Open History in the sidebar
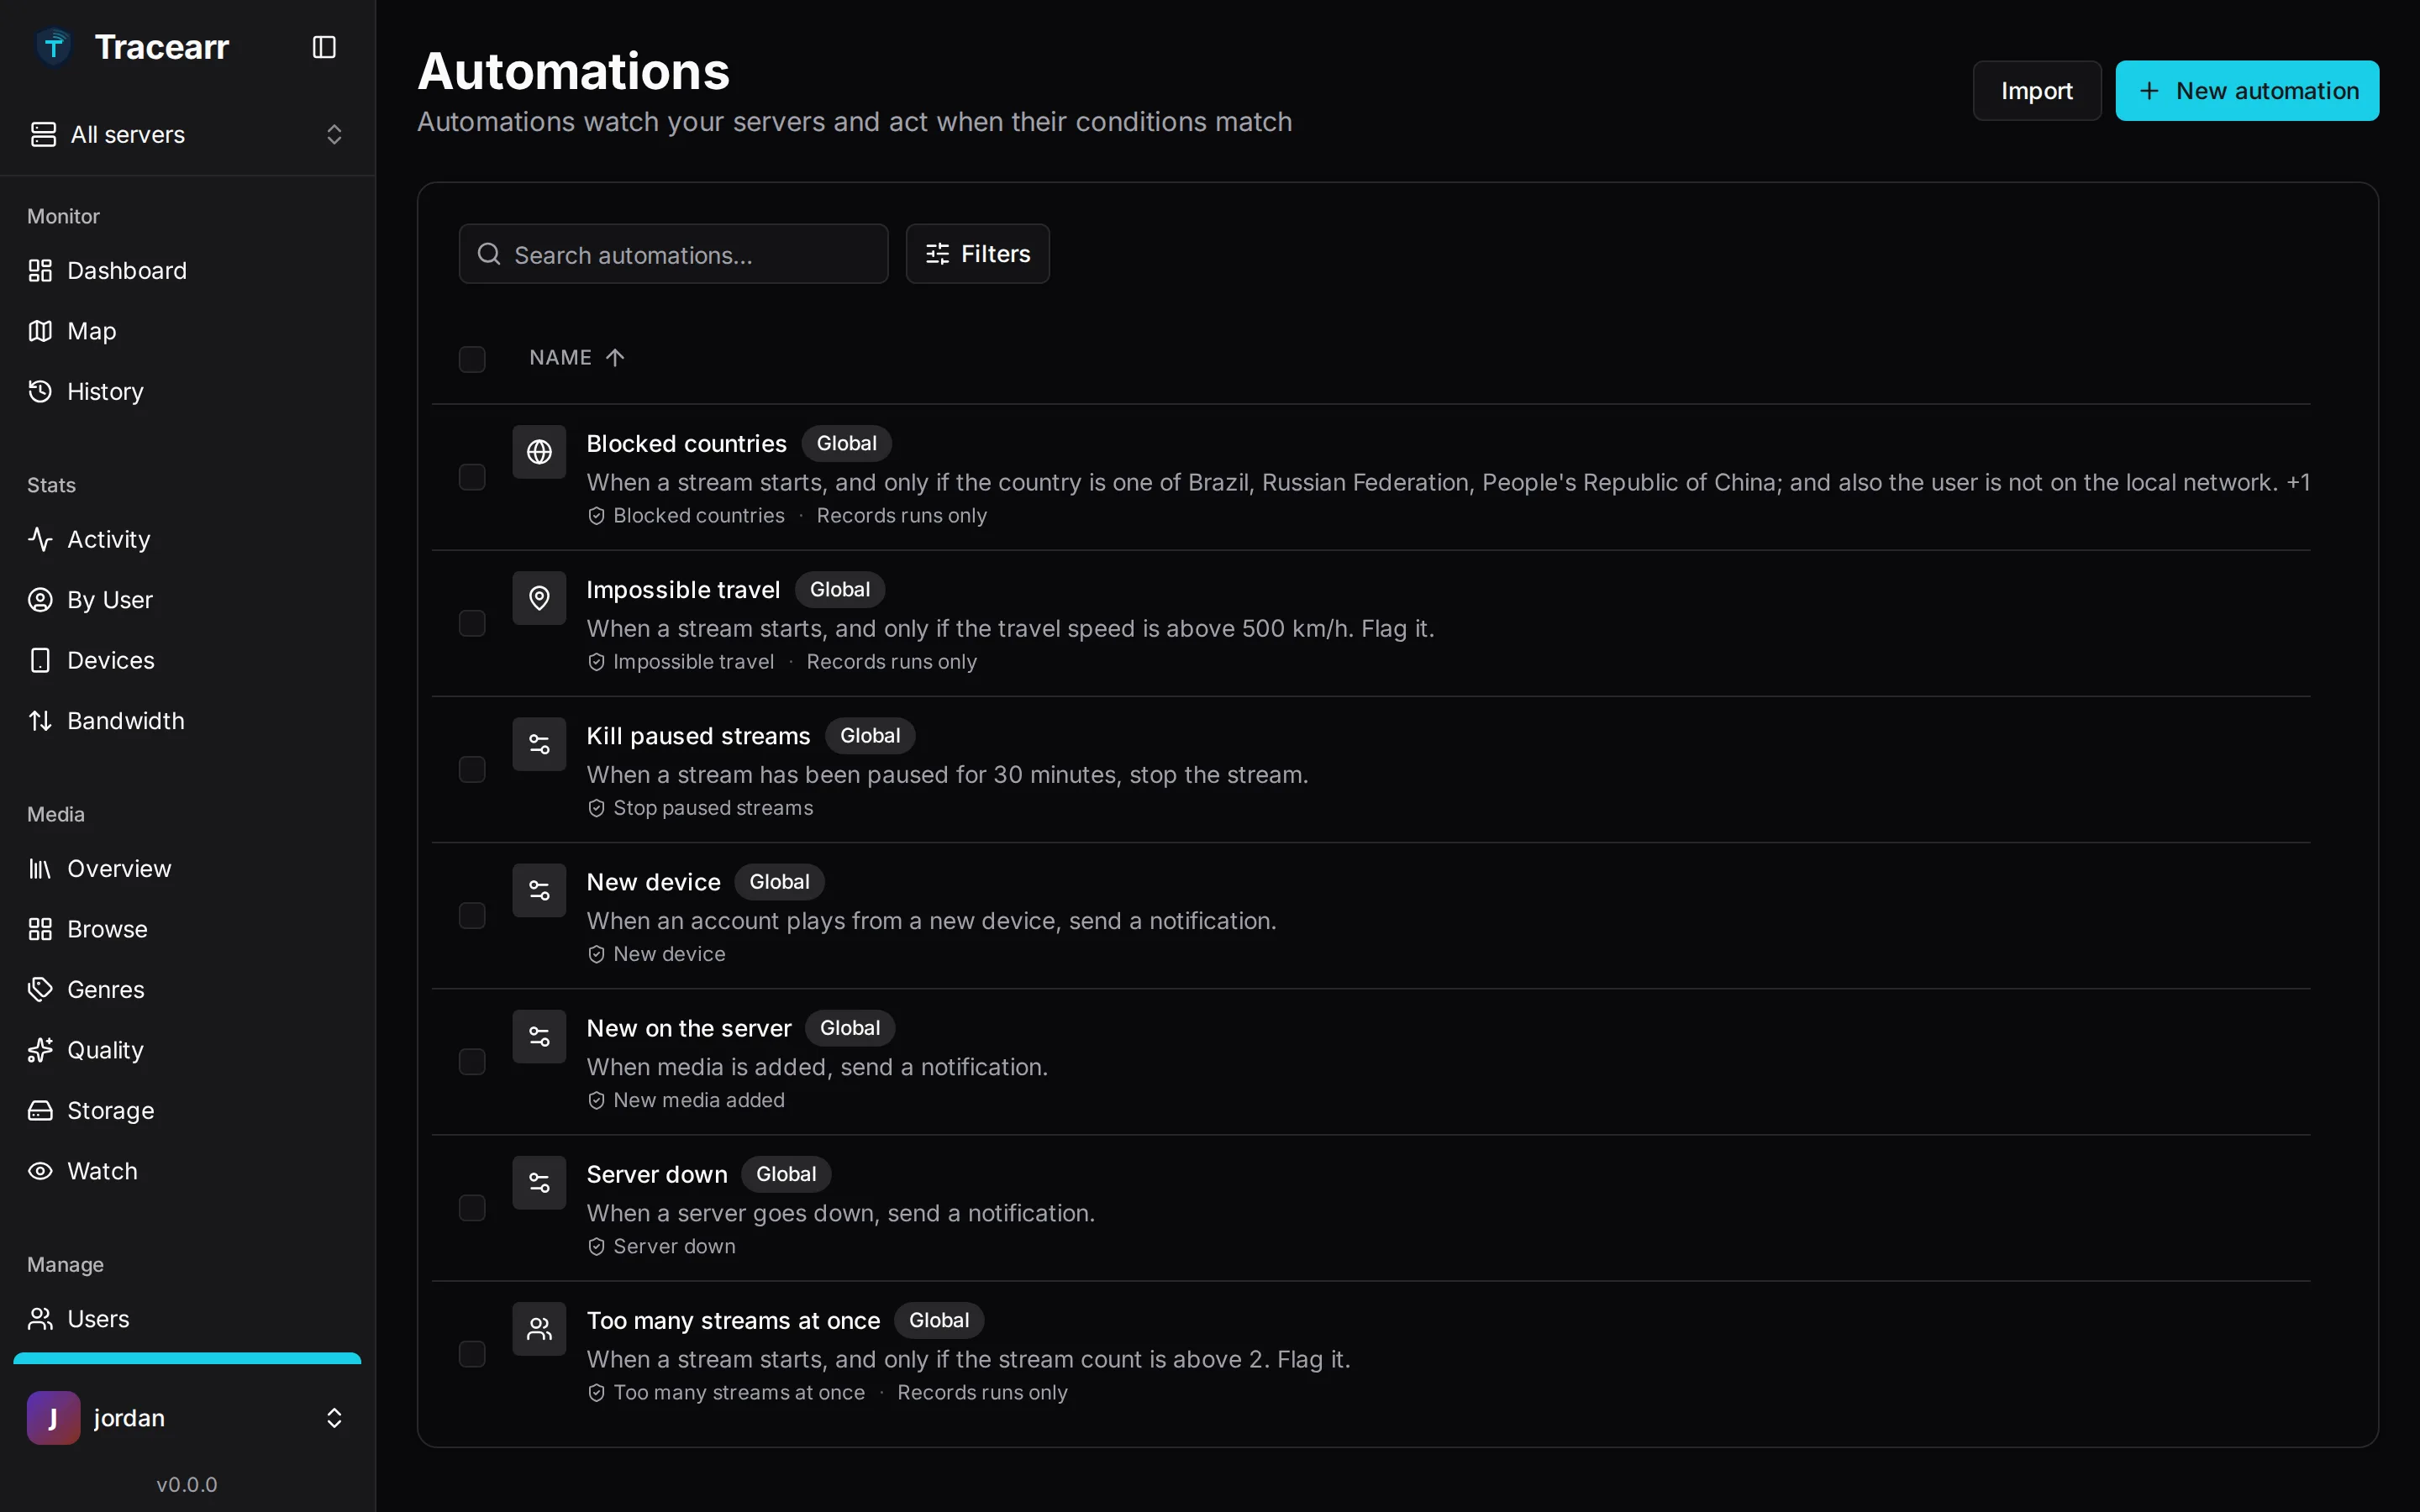This screenshot has height=1512, width=2420. (187, 392)
